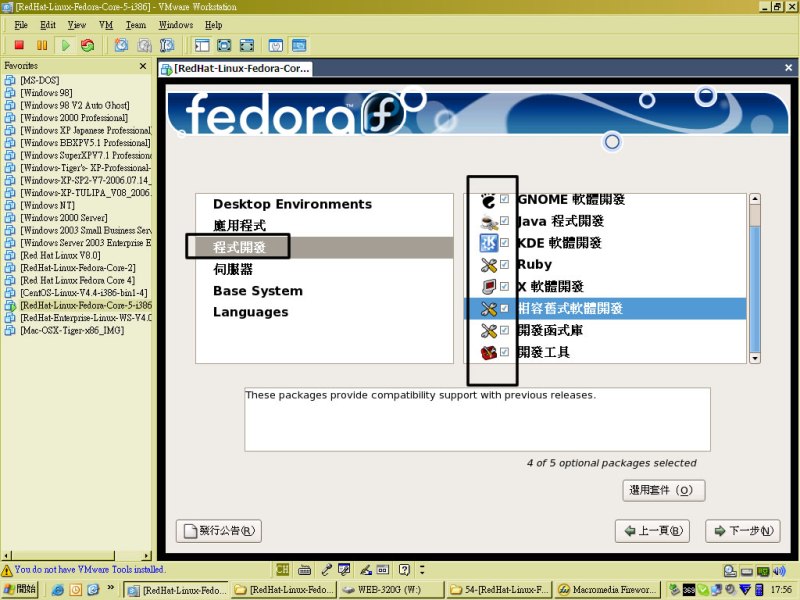Select [Red Hat Linux V8.0] in Favorites
The image size is (800, 600).
coord(60,255)
